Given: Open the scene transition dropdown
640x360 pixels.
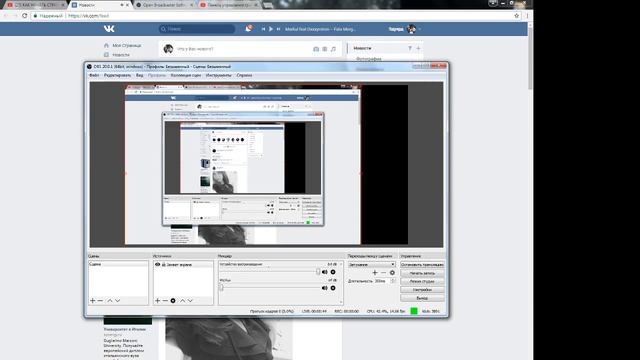Looking at the screenshot, I should click(371, 264).
